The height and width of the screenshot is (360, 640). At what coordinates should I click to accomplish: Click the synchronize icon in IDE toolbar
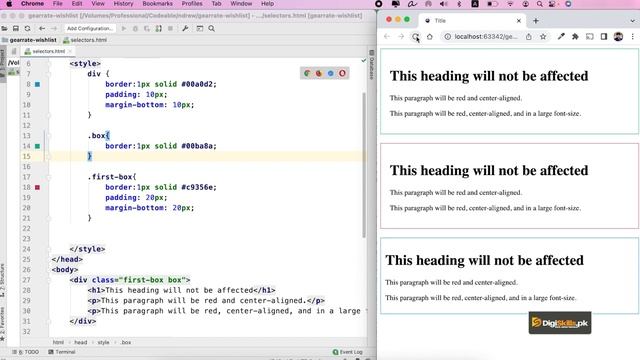[27, 29]
